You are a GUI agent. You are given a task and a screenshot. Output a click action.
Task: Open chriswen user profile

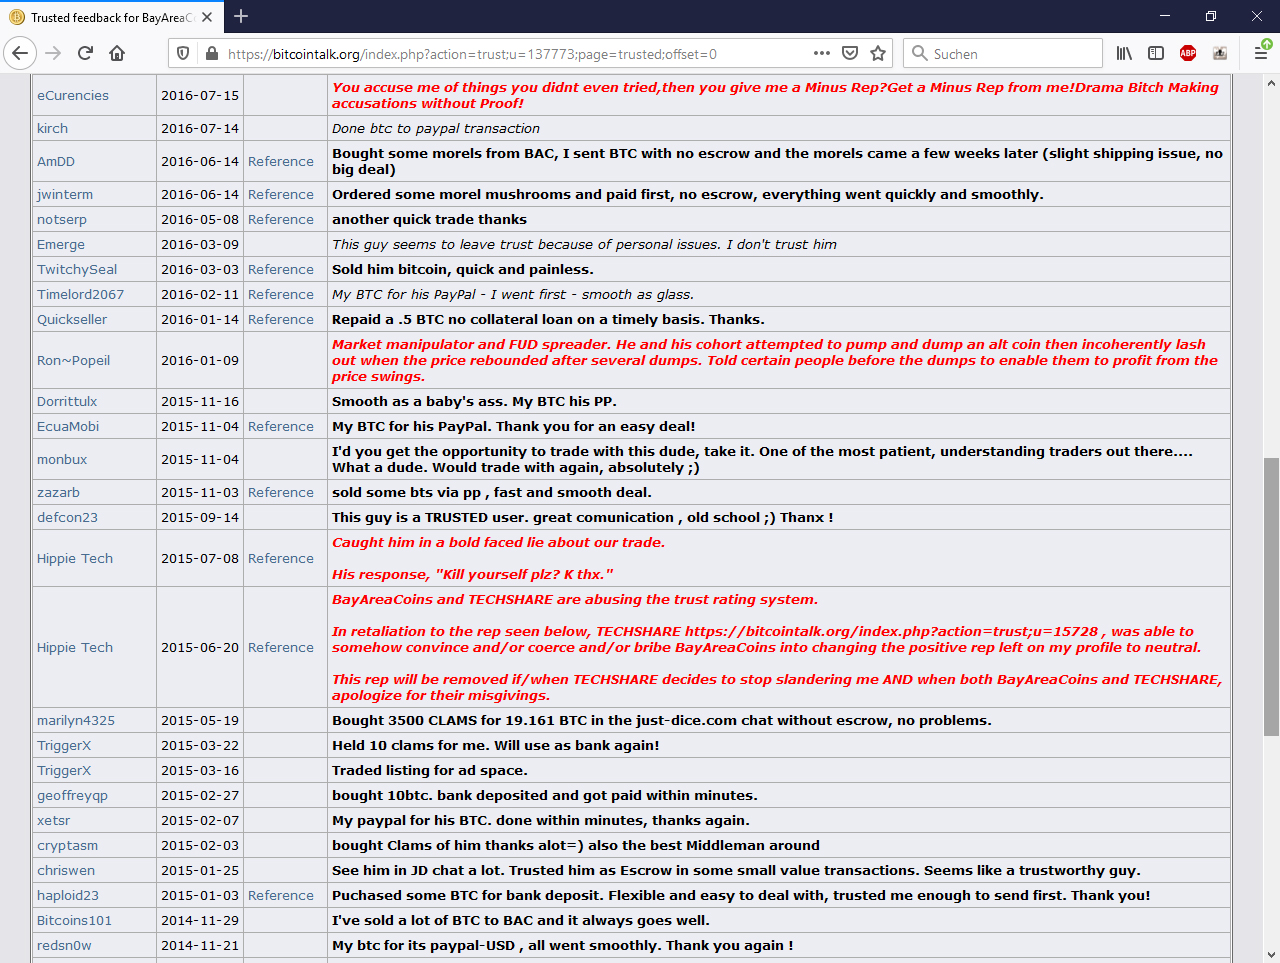(x=66, y=870)
